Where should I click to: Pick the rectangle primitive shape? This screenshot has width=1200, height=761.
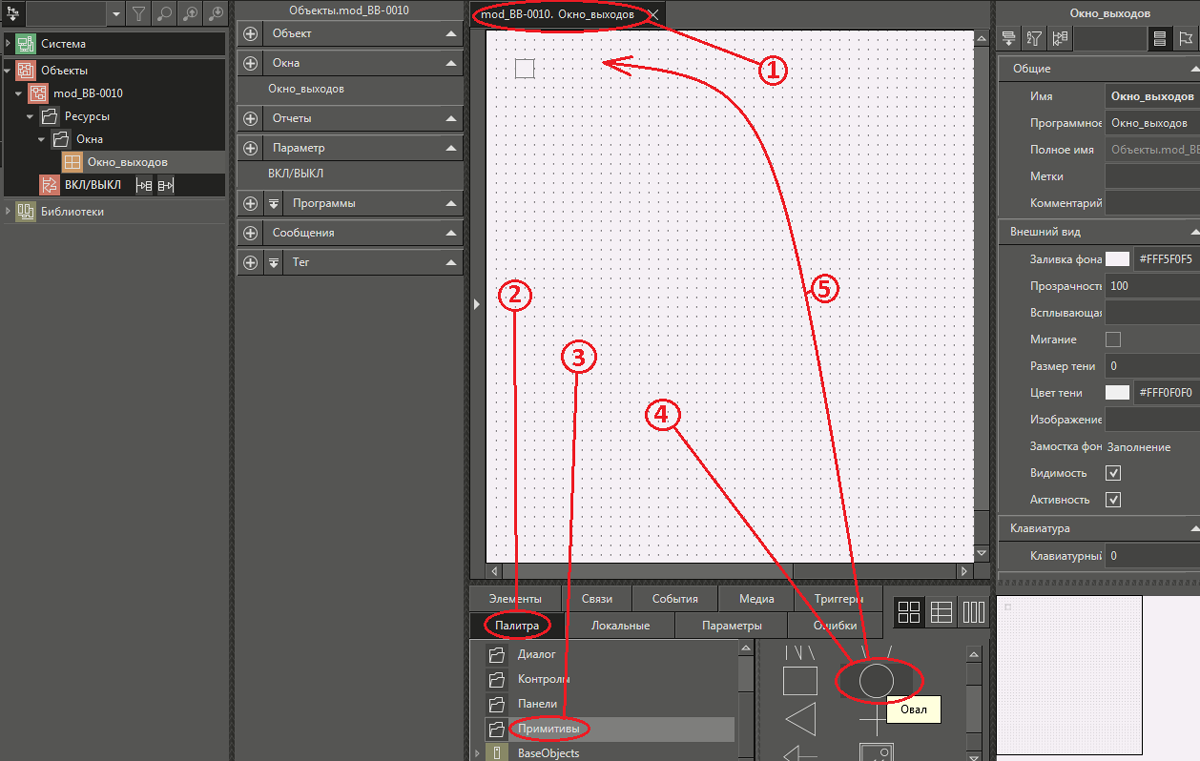[x=800, y=681]
